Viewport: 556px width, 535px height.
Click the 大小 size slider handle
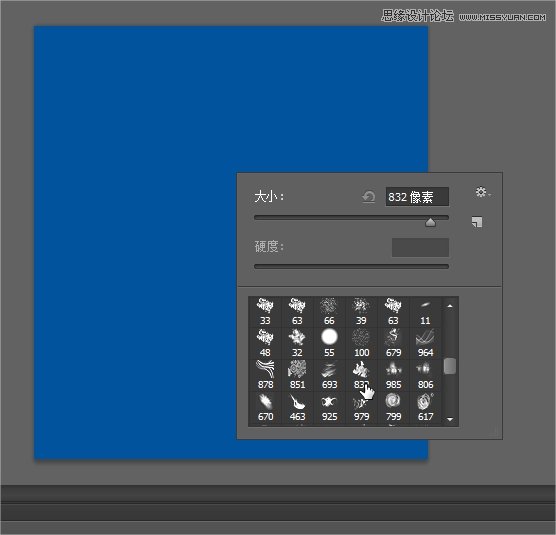pos(430,222)
